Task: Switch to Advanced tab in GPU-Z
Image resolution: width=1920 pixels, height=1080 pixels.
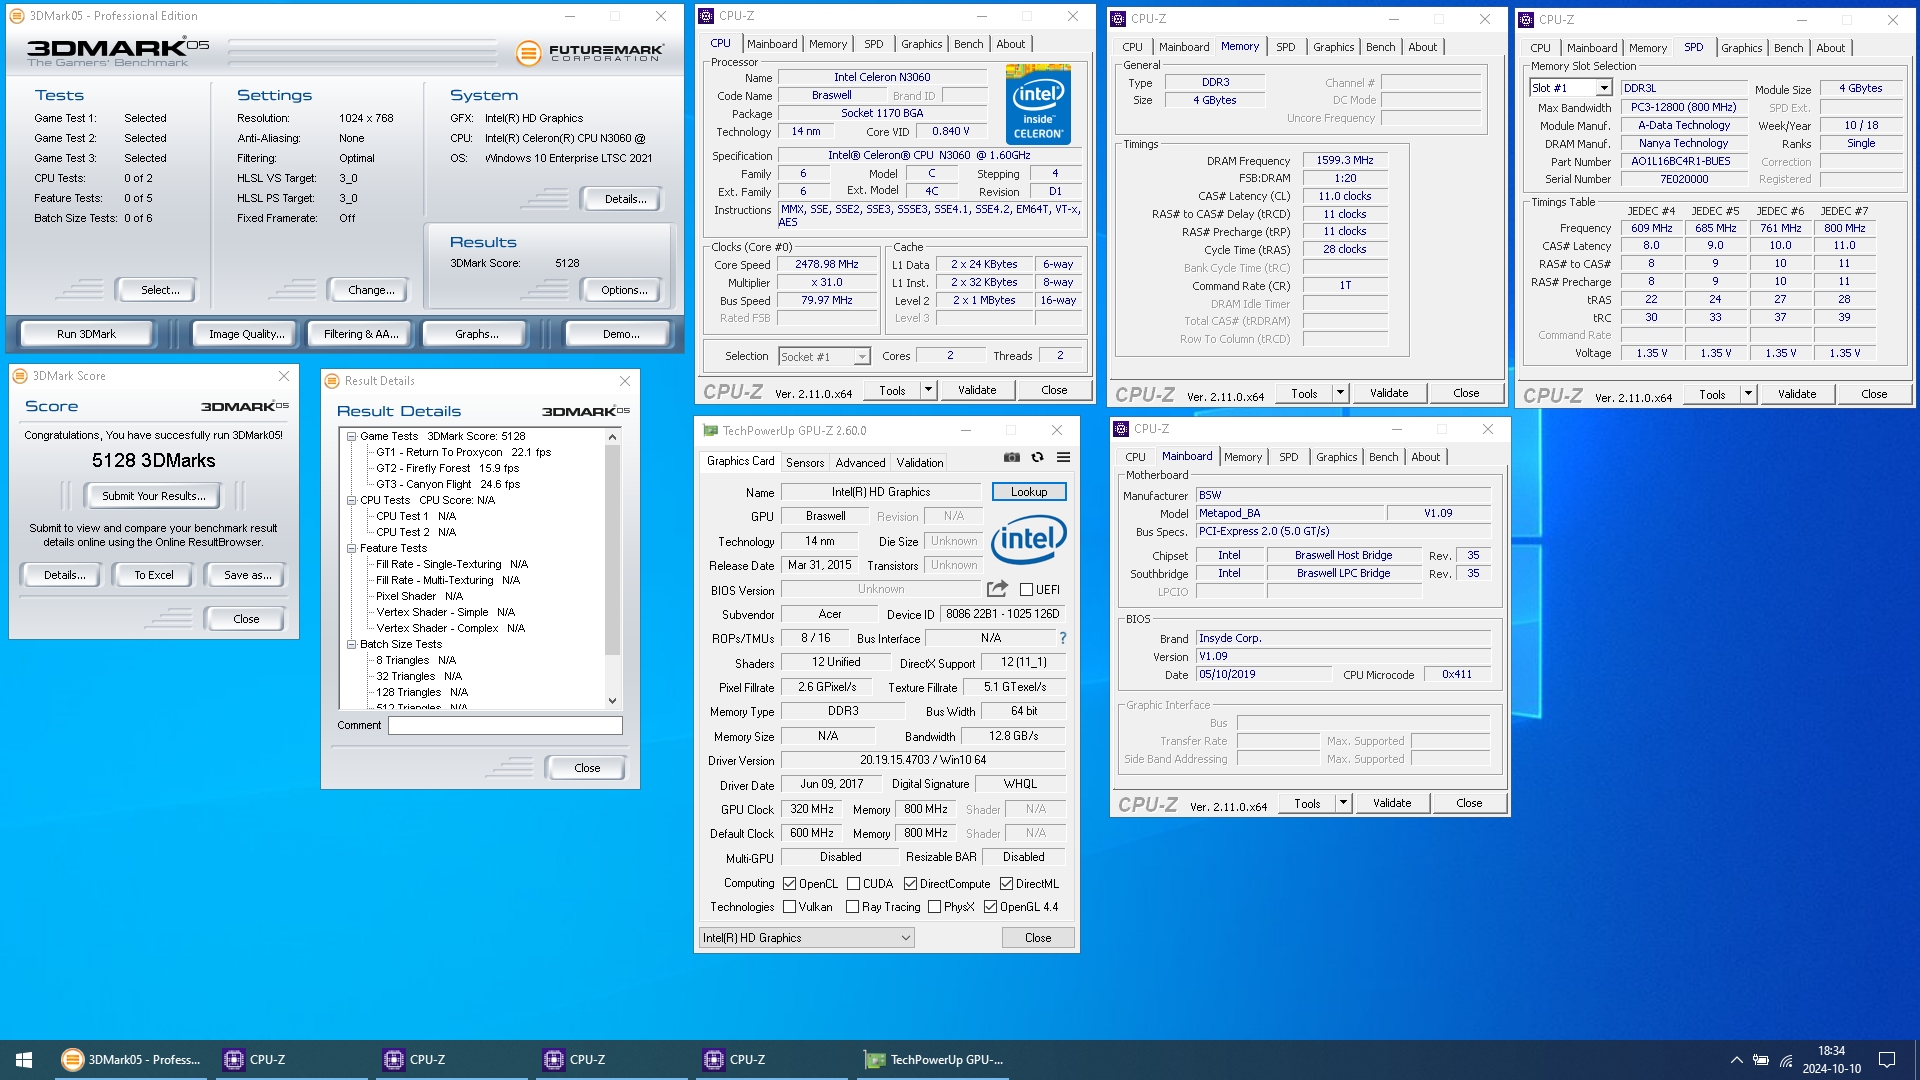Action: click(860, 463)
